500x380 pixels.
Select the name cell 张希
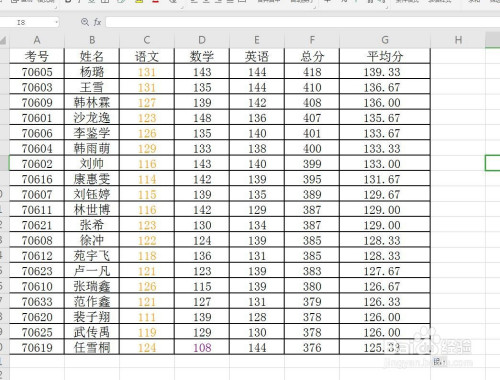pyautogui.click(x=92, y=225)
